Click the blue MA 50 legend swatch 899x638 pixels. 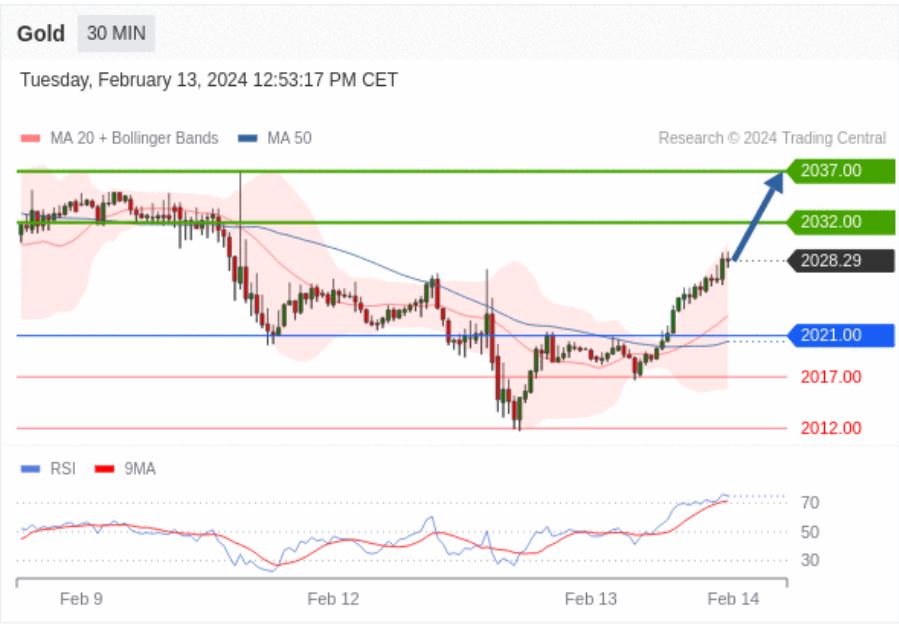[248, 138]
